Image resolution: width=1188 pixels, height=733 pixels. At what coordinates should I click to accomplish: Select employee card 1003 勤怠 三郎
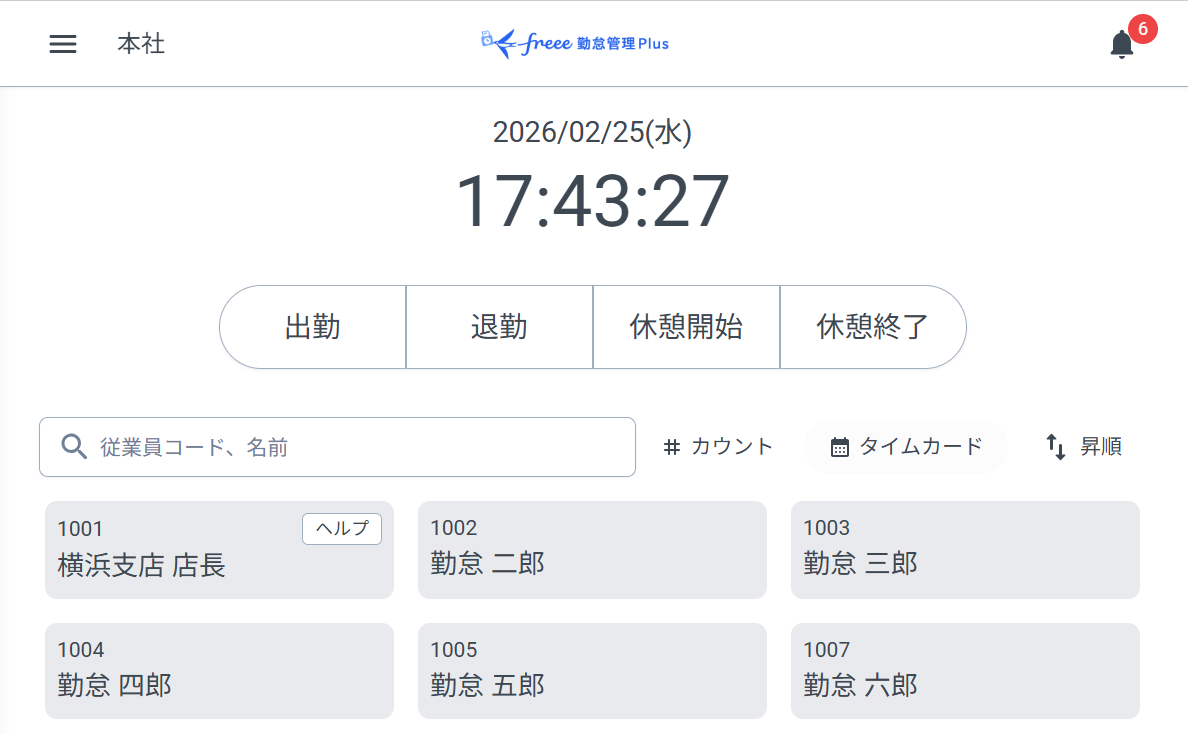[x=965, y=550]
